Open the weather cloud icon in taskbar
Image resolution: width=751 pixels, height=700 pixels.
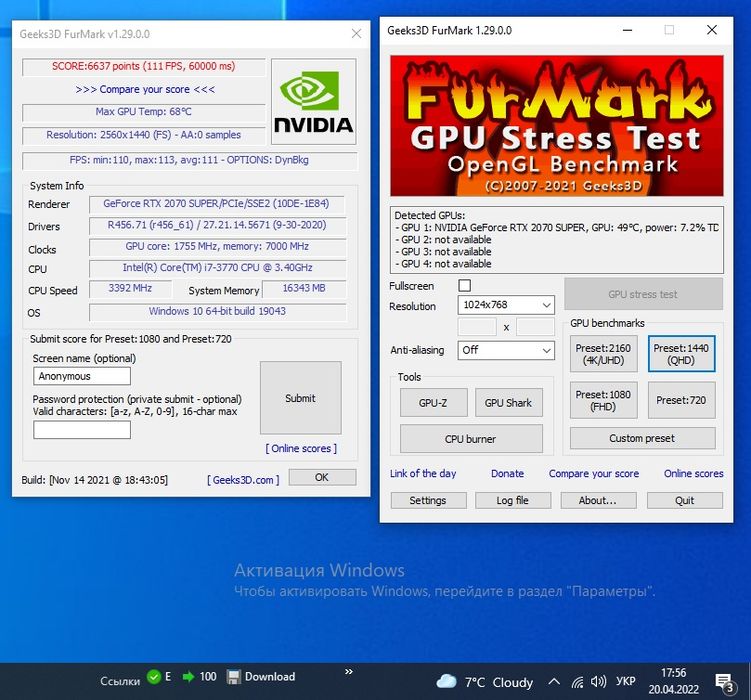click(446, 681)
